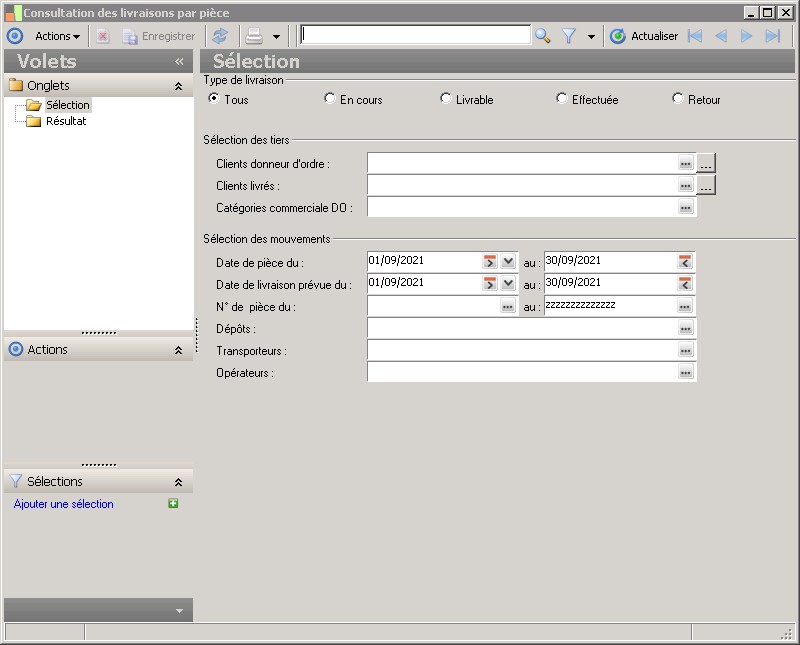800x645 pixels.
Task: Open the dropdown arrow next to printer
Action: [276, 36]
